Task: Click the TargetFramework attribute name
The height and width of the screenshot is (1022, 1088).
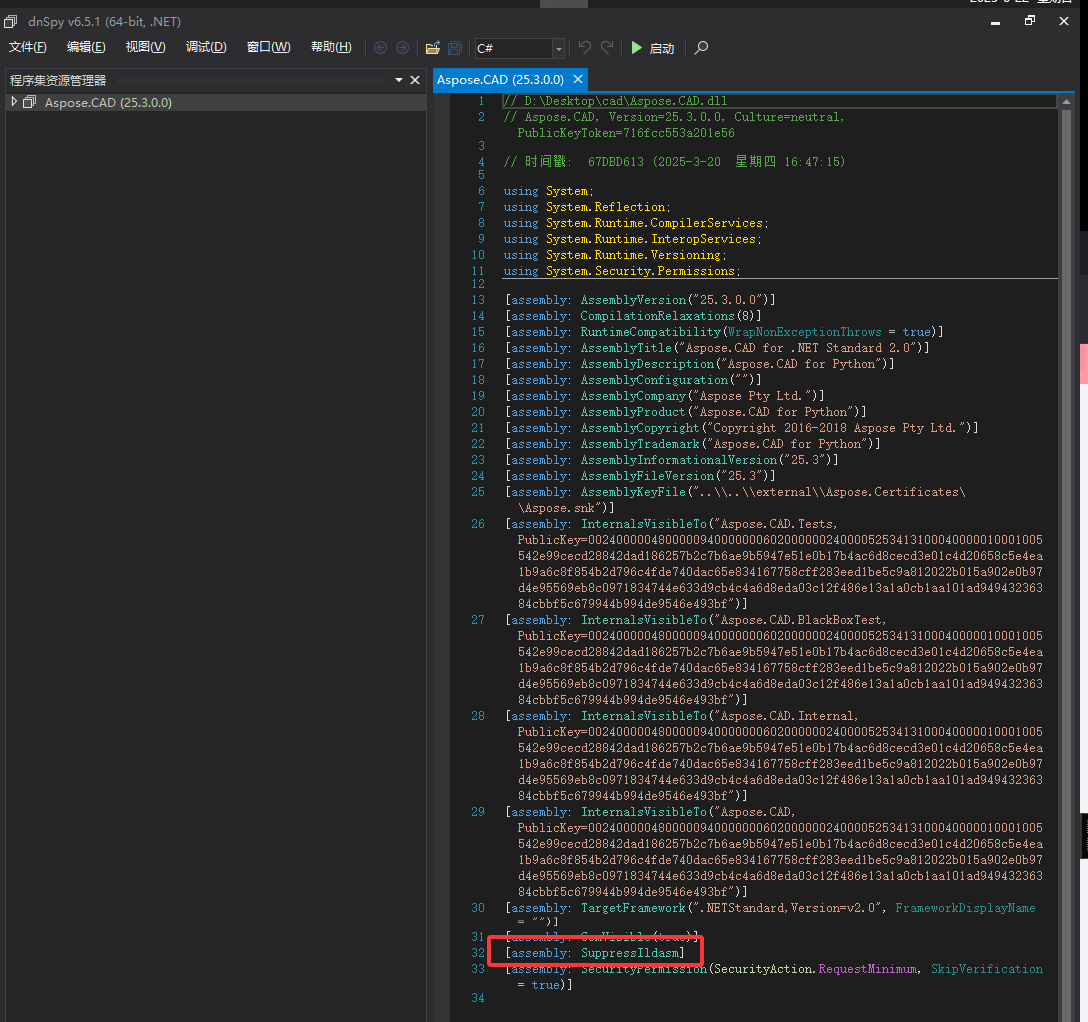Action: tap(633, 908)
